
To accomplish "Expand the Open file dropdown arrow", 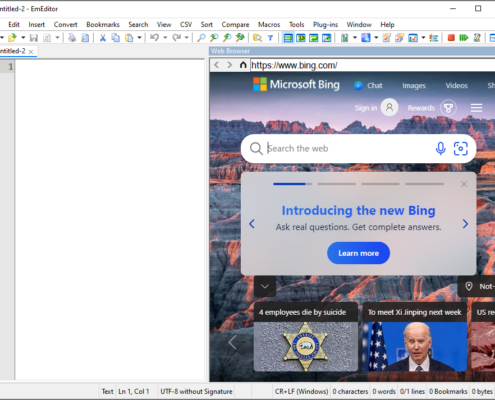I will click(x=23, y=38).
